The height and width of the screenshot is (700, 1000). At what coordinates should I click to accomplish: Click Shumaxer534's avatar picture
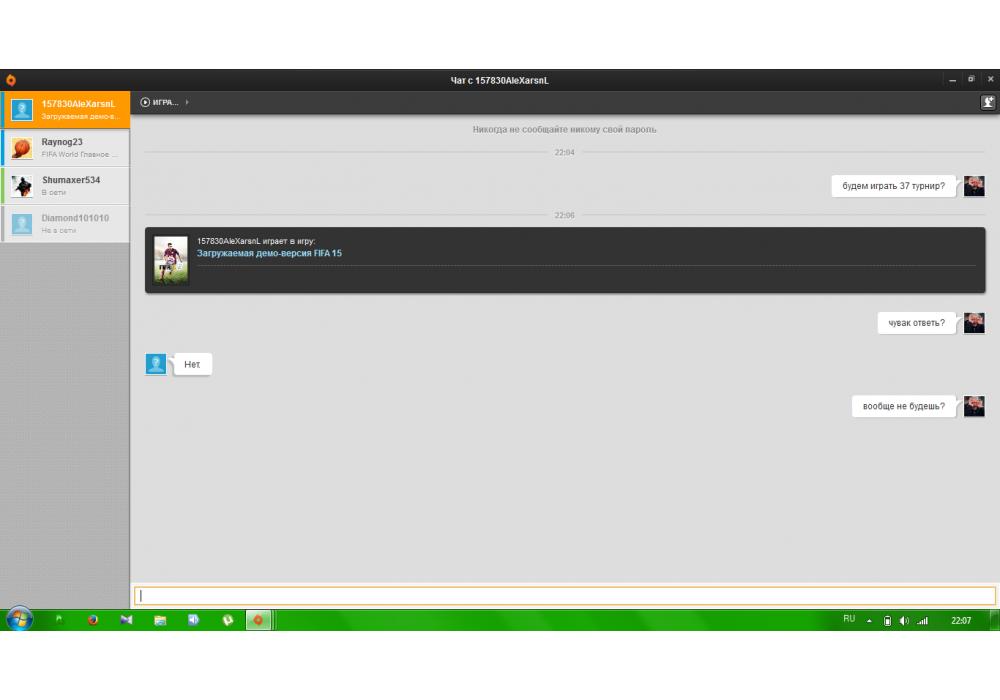coord(22,186)
